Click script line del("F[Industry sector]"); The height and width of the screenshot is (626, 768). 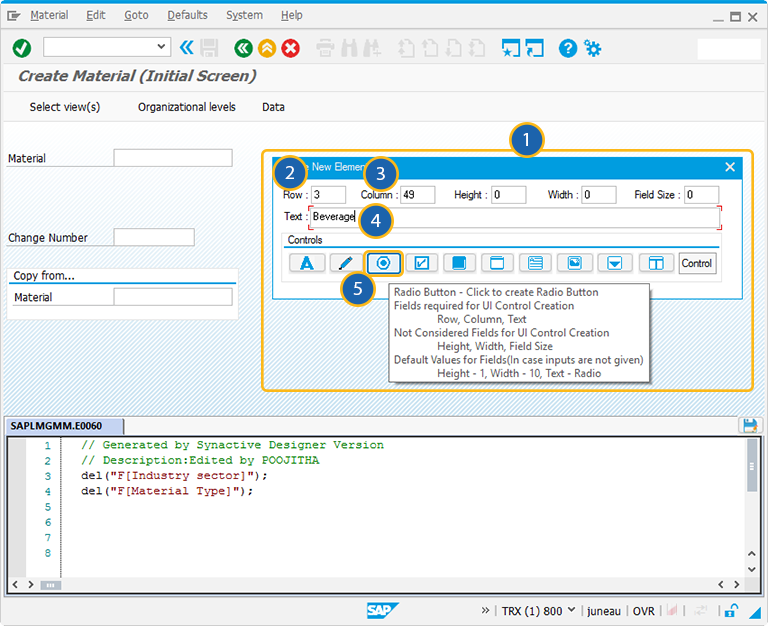[x=174, y=475]
